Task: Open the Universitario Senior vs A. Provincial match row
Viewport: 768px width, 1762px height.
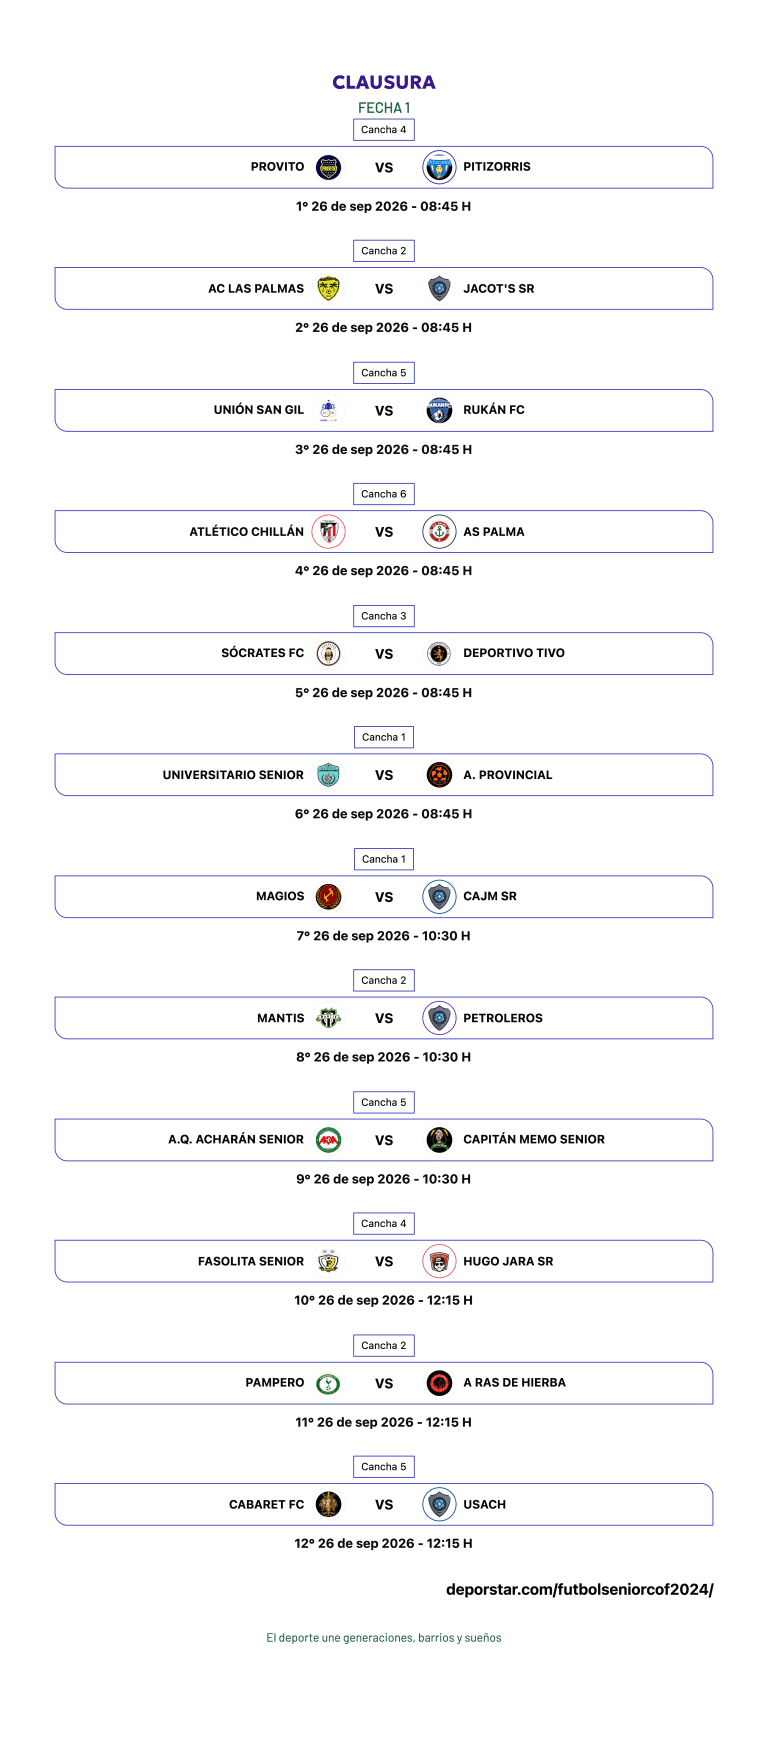Action: click(384, 775)
